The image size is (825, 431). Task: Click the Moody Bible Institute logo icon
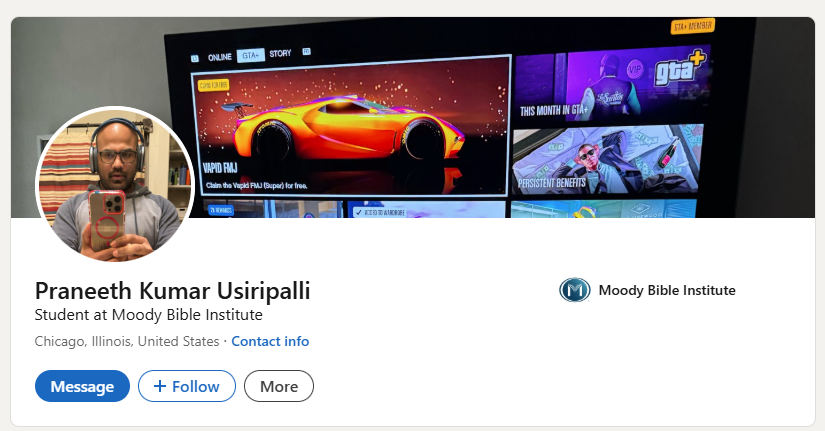coord(575,290)
